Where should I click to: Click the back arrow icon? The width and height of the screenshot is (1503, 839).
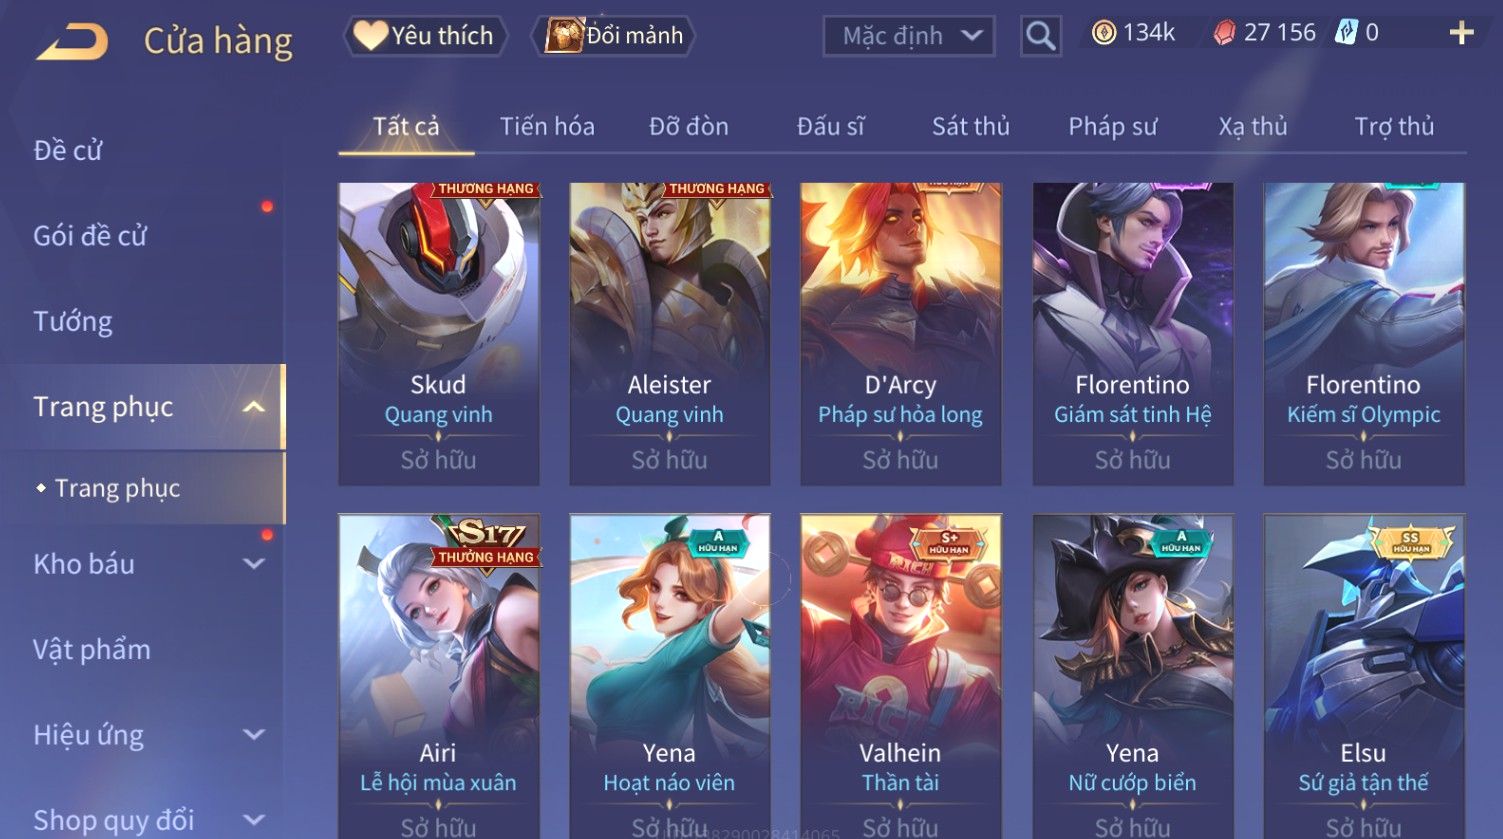pyautogui.click(x=72, y=42)
